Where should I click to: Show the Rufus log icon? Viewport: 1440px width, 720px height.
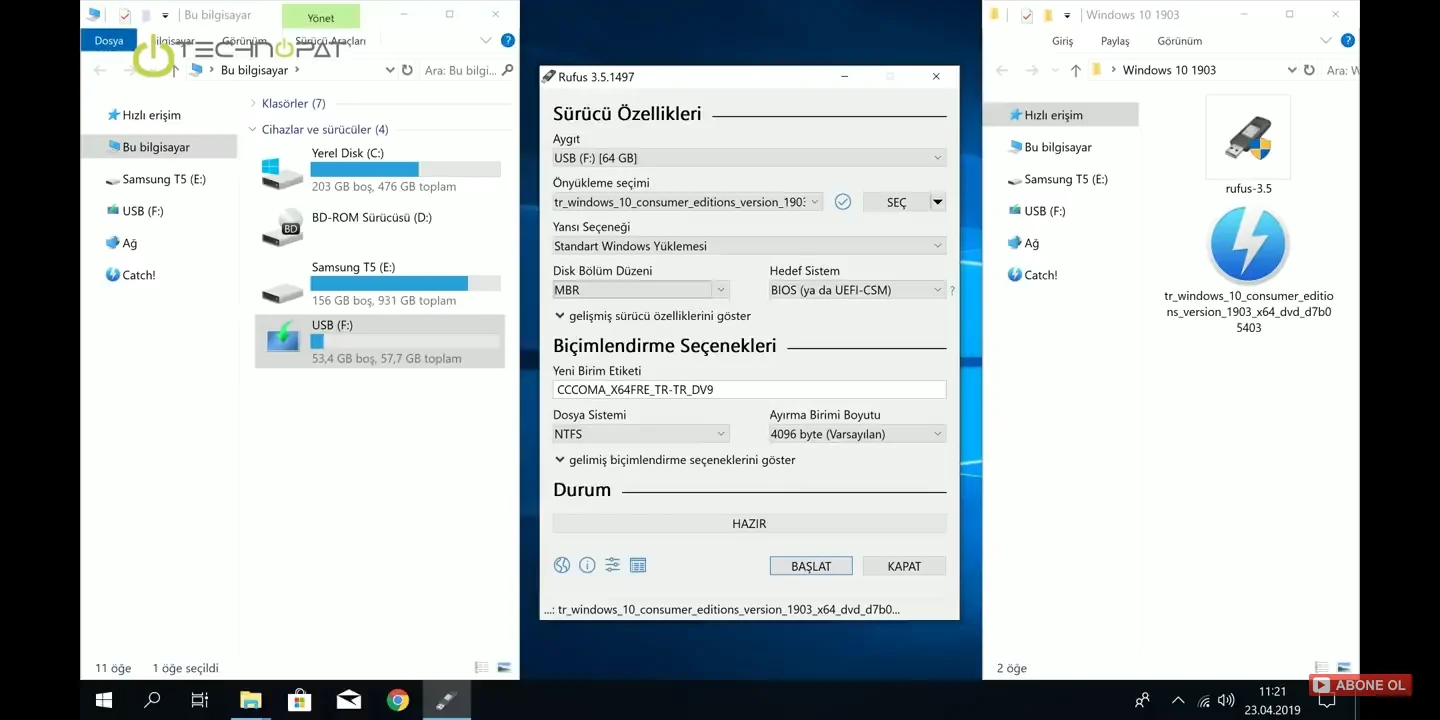click(638, 566)
